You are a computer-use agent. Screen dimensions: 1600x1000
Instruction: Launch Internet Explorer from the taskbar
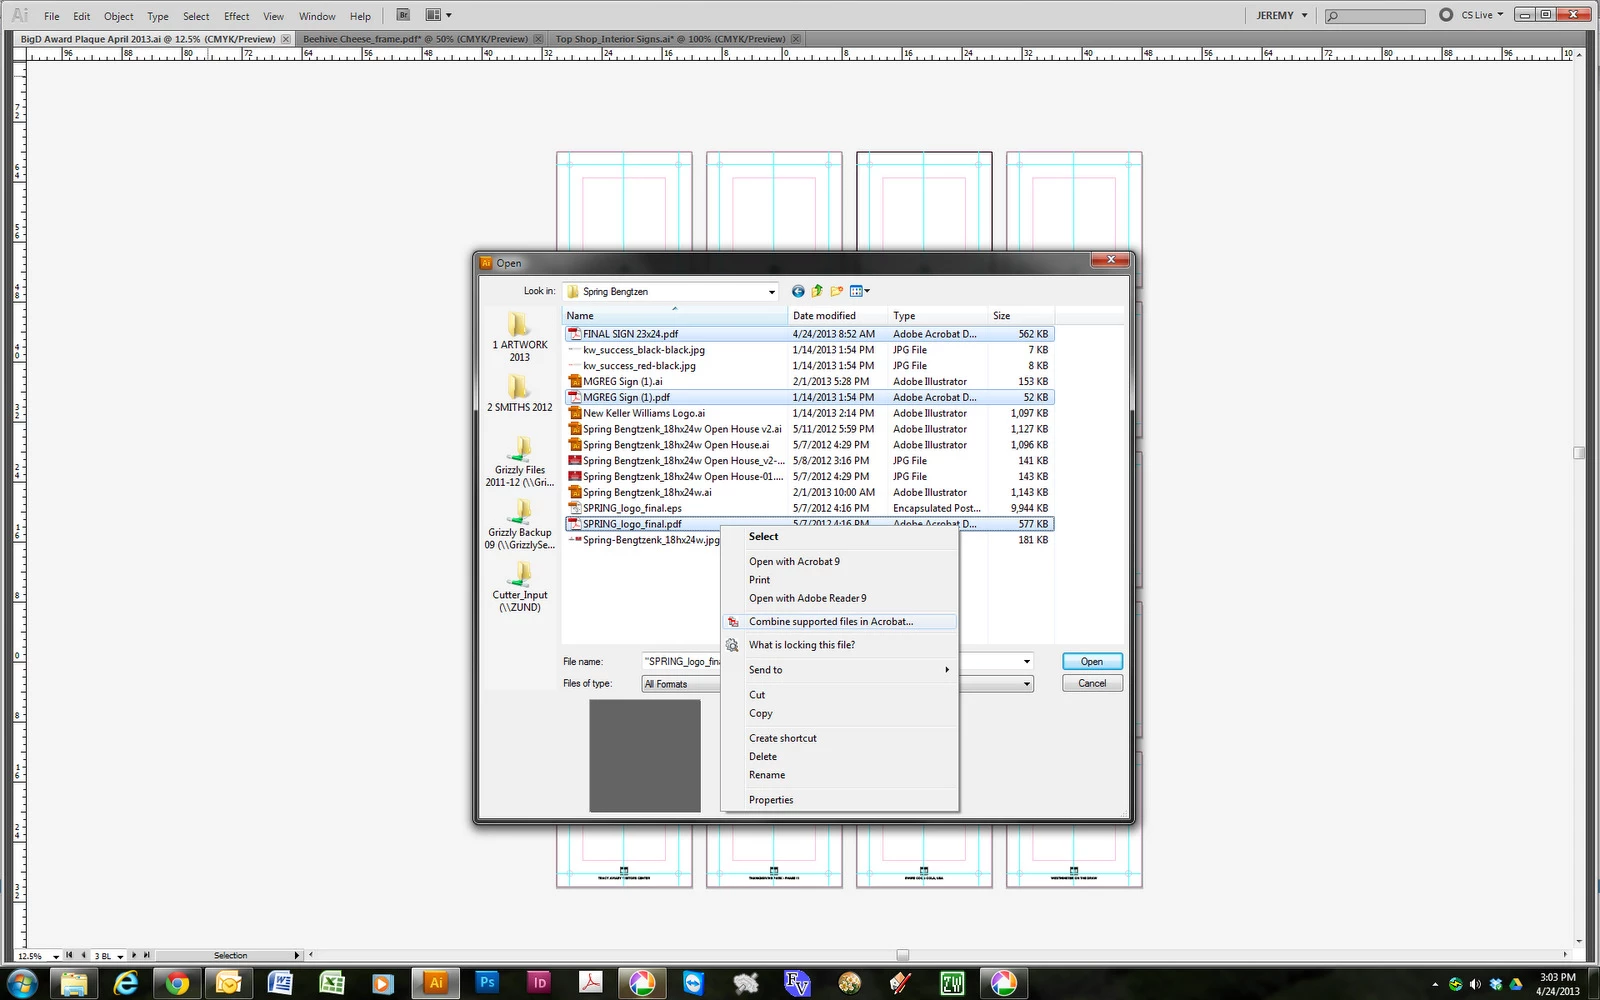coord(125,983)
